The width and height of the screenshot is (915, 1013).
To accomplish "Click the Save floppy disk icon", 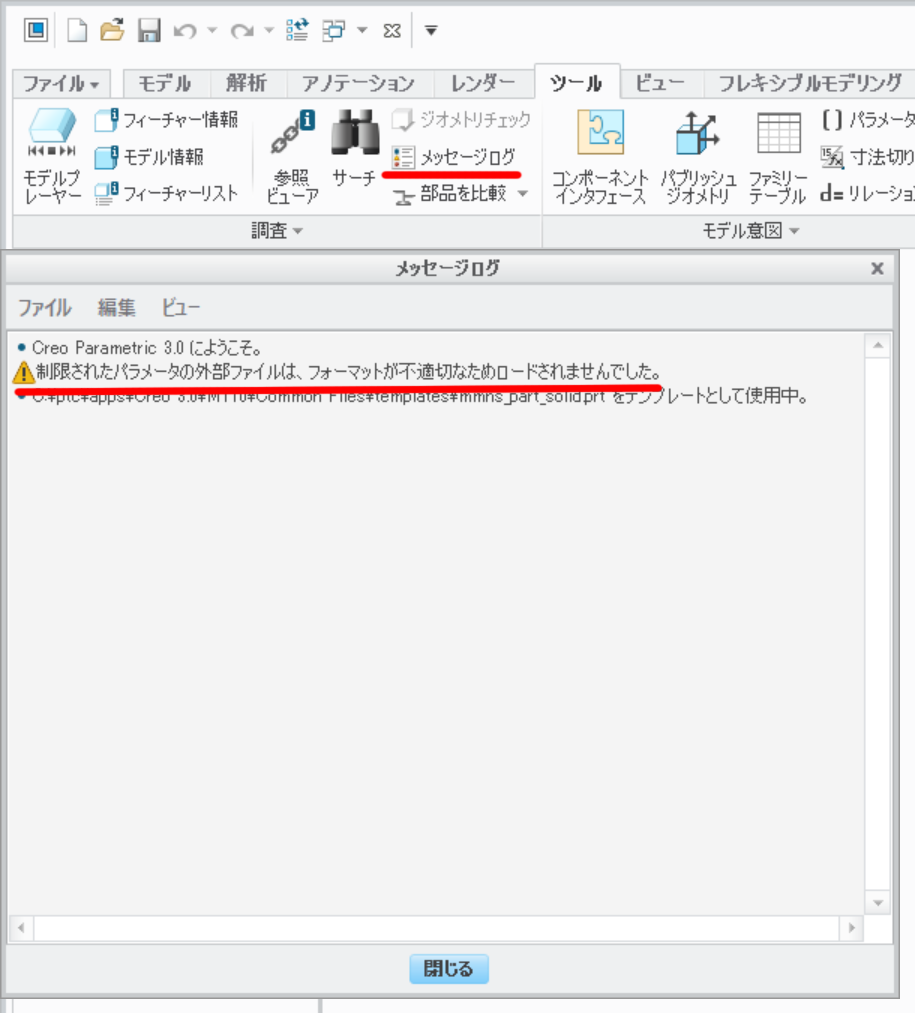I will click(149, 30).
